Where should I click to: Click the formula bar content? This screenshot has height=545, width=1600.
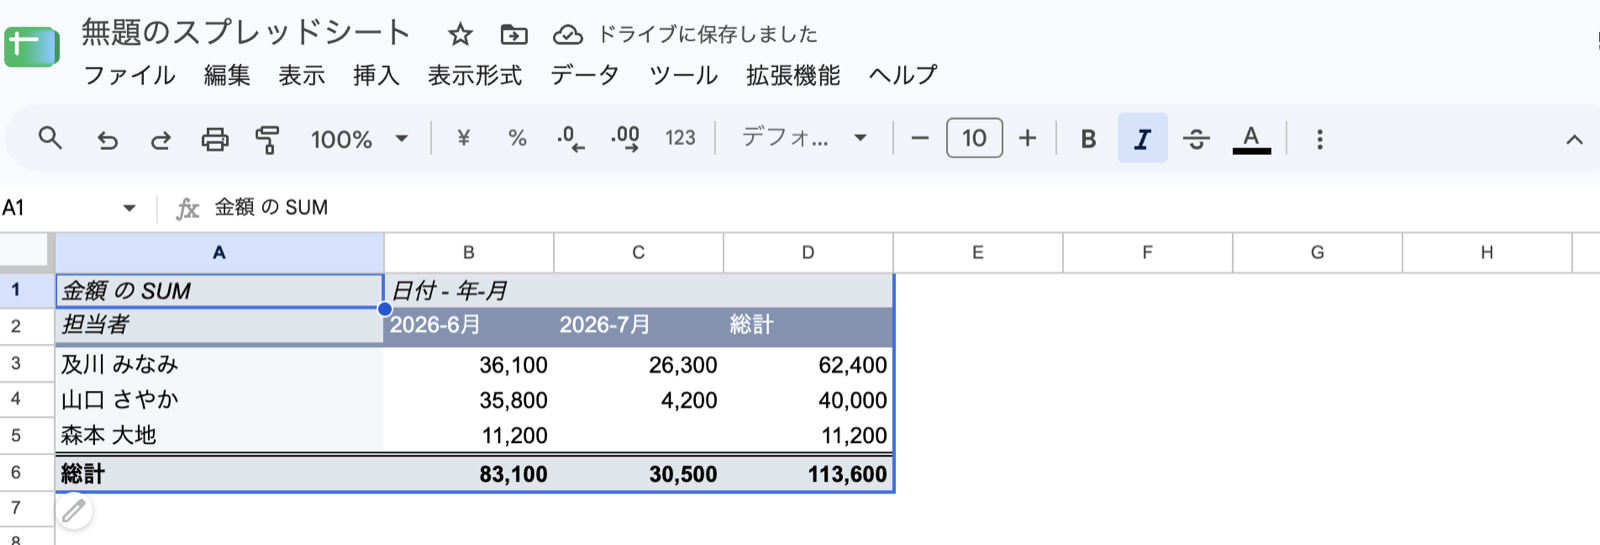click(x=271, y=207)
